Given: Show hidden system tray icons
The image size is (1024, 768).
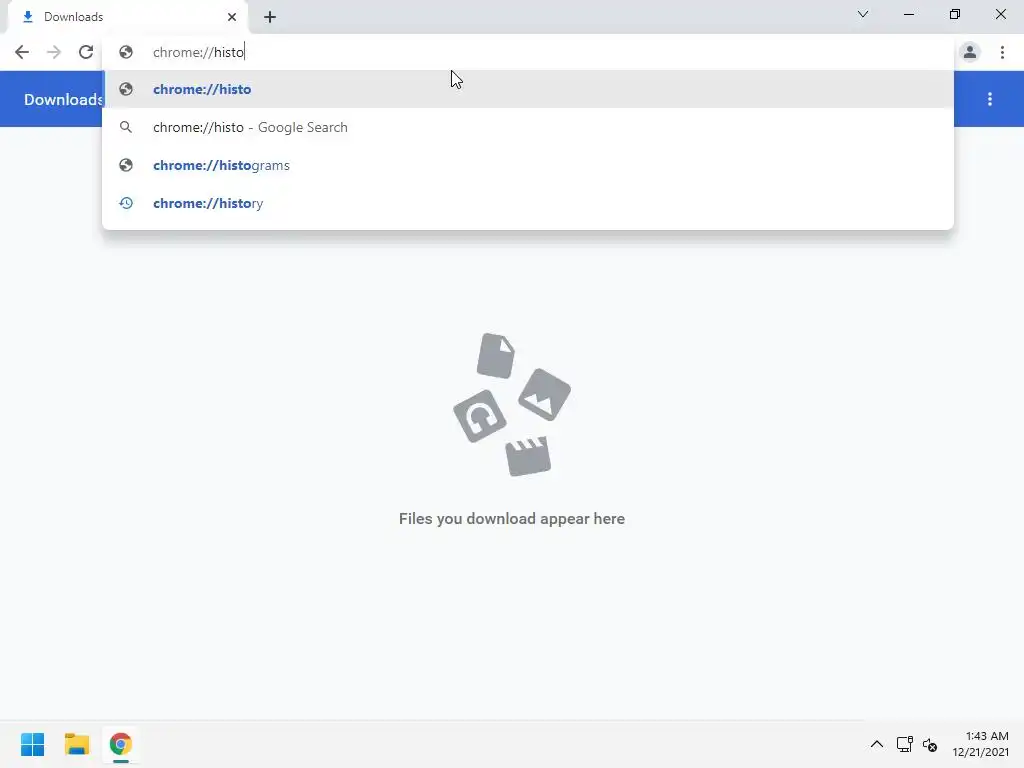Looking at the screenshot, I should click(x=876, y=744).
